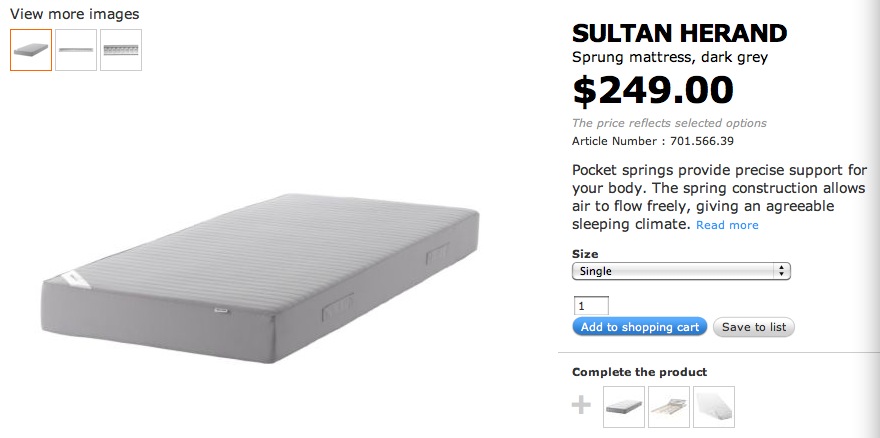Open the slatted bed base item
880x438 pixels.
tap(669, 406)
